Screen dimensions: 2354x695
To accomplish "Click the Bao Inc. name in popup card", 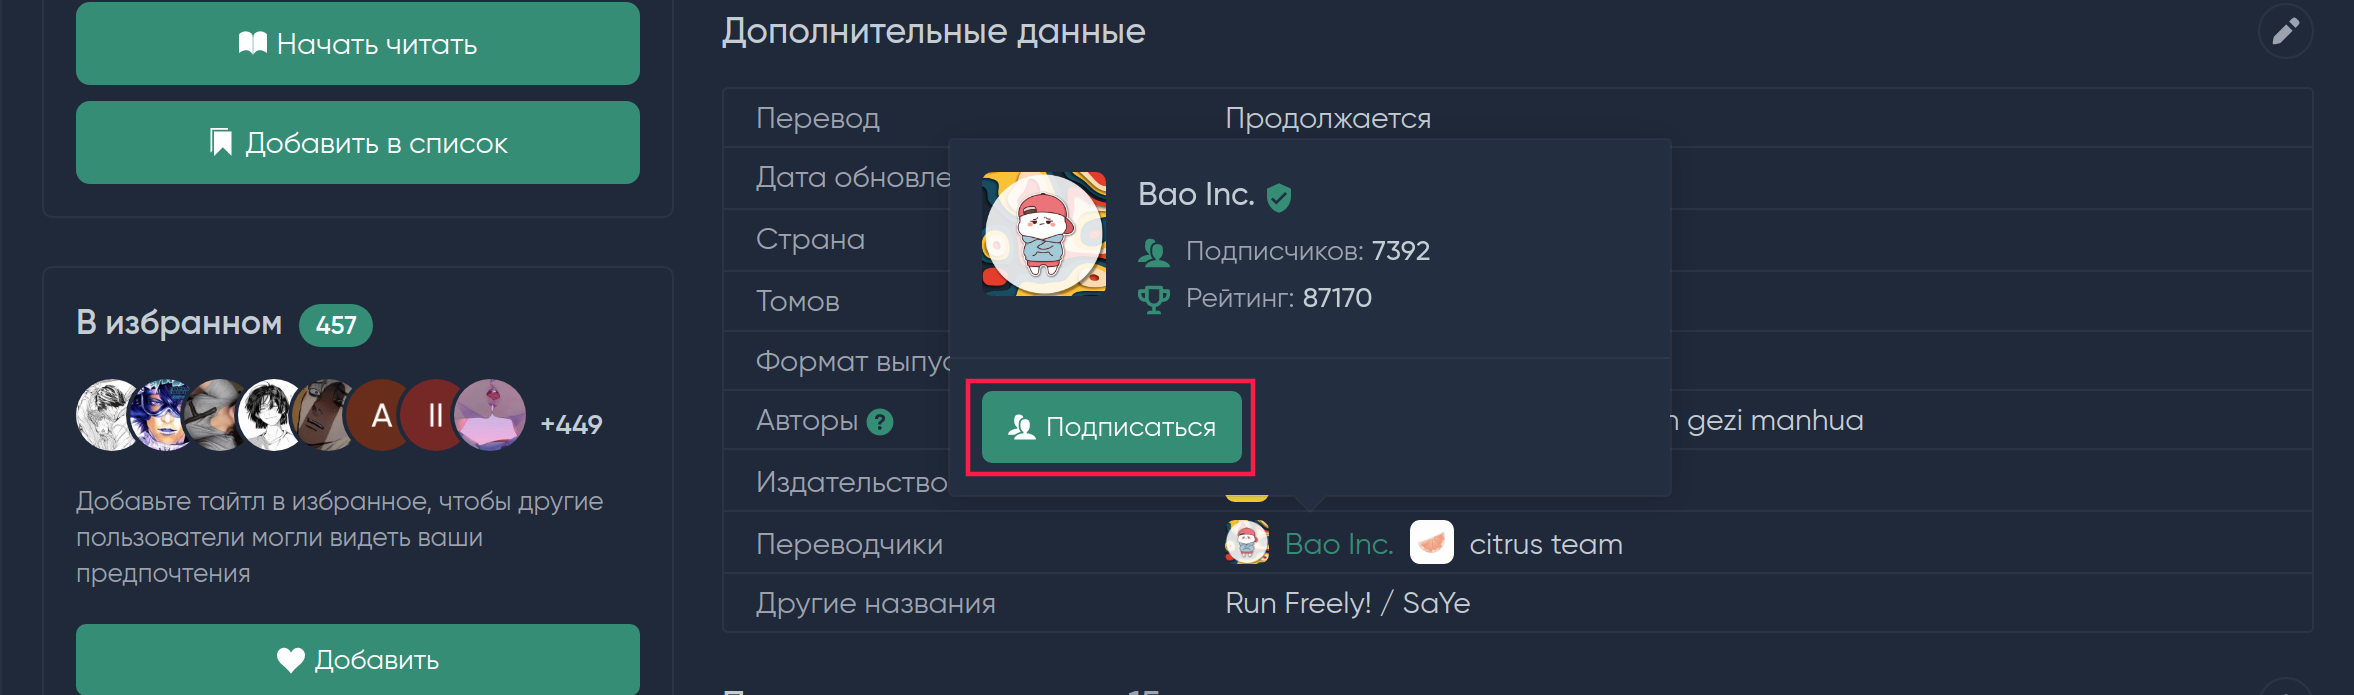I will click(x=1196, y=194).
